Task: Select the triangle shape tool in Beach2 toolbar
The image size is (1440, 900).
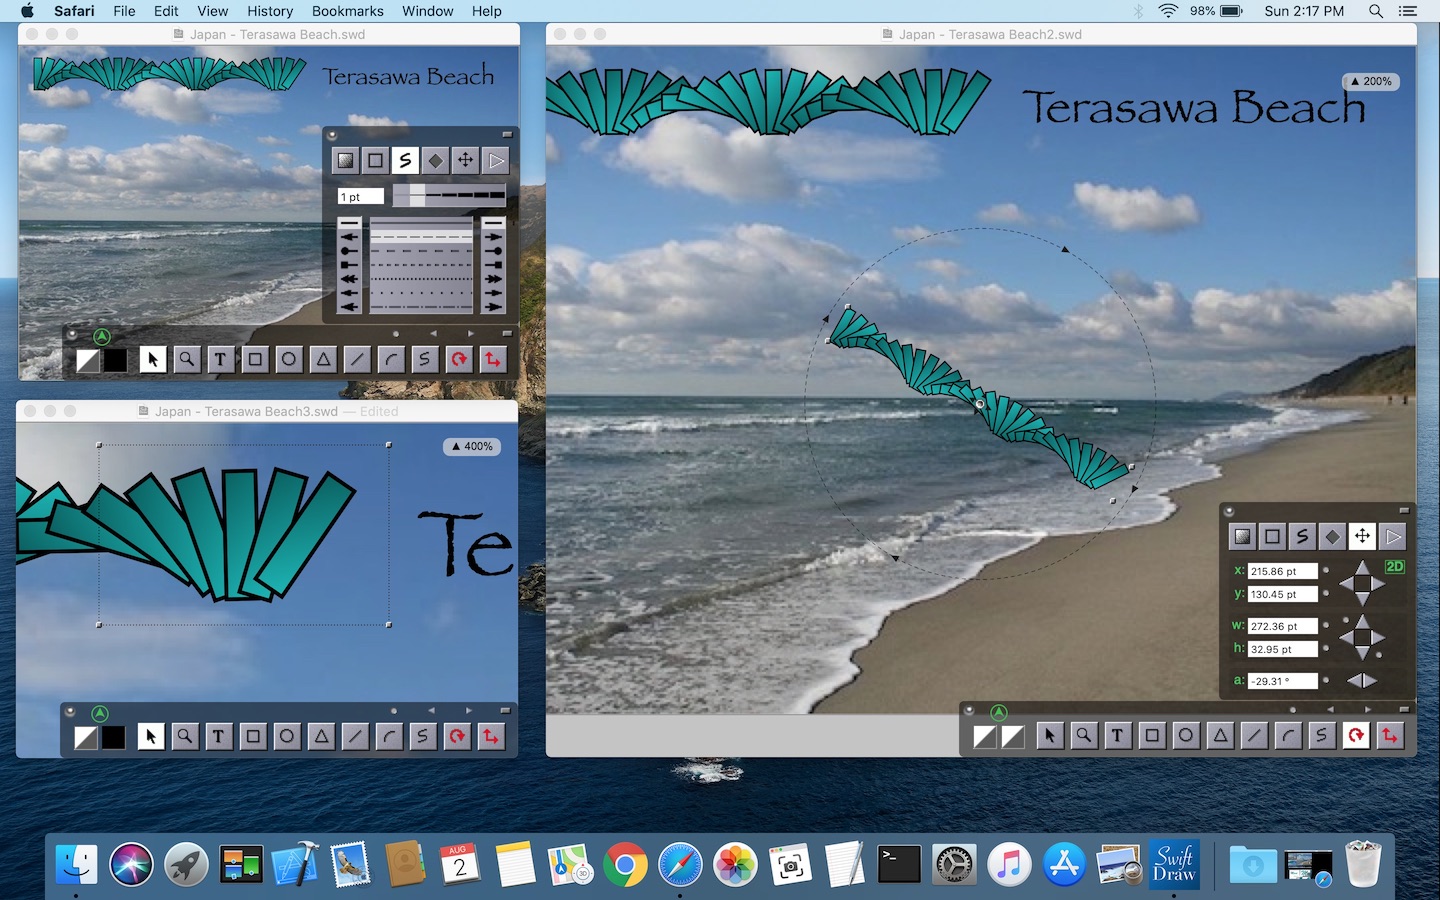Action: coord(1220,736)
